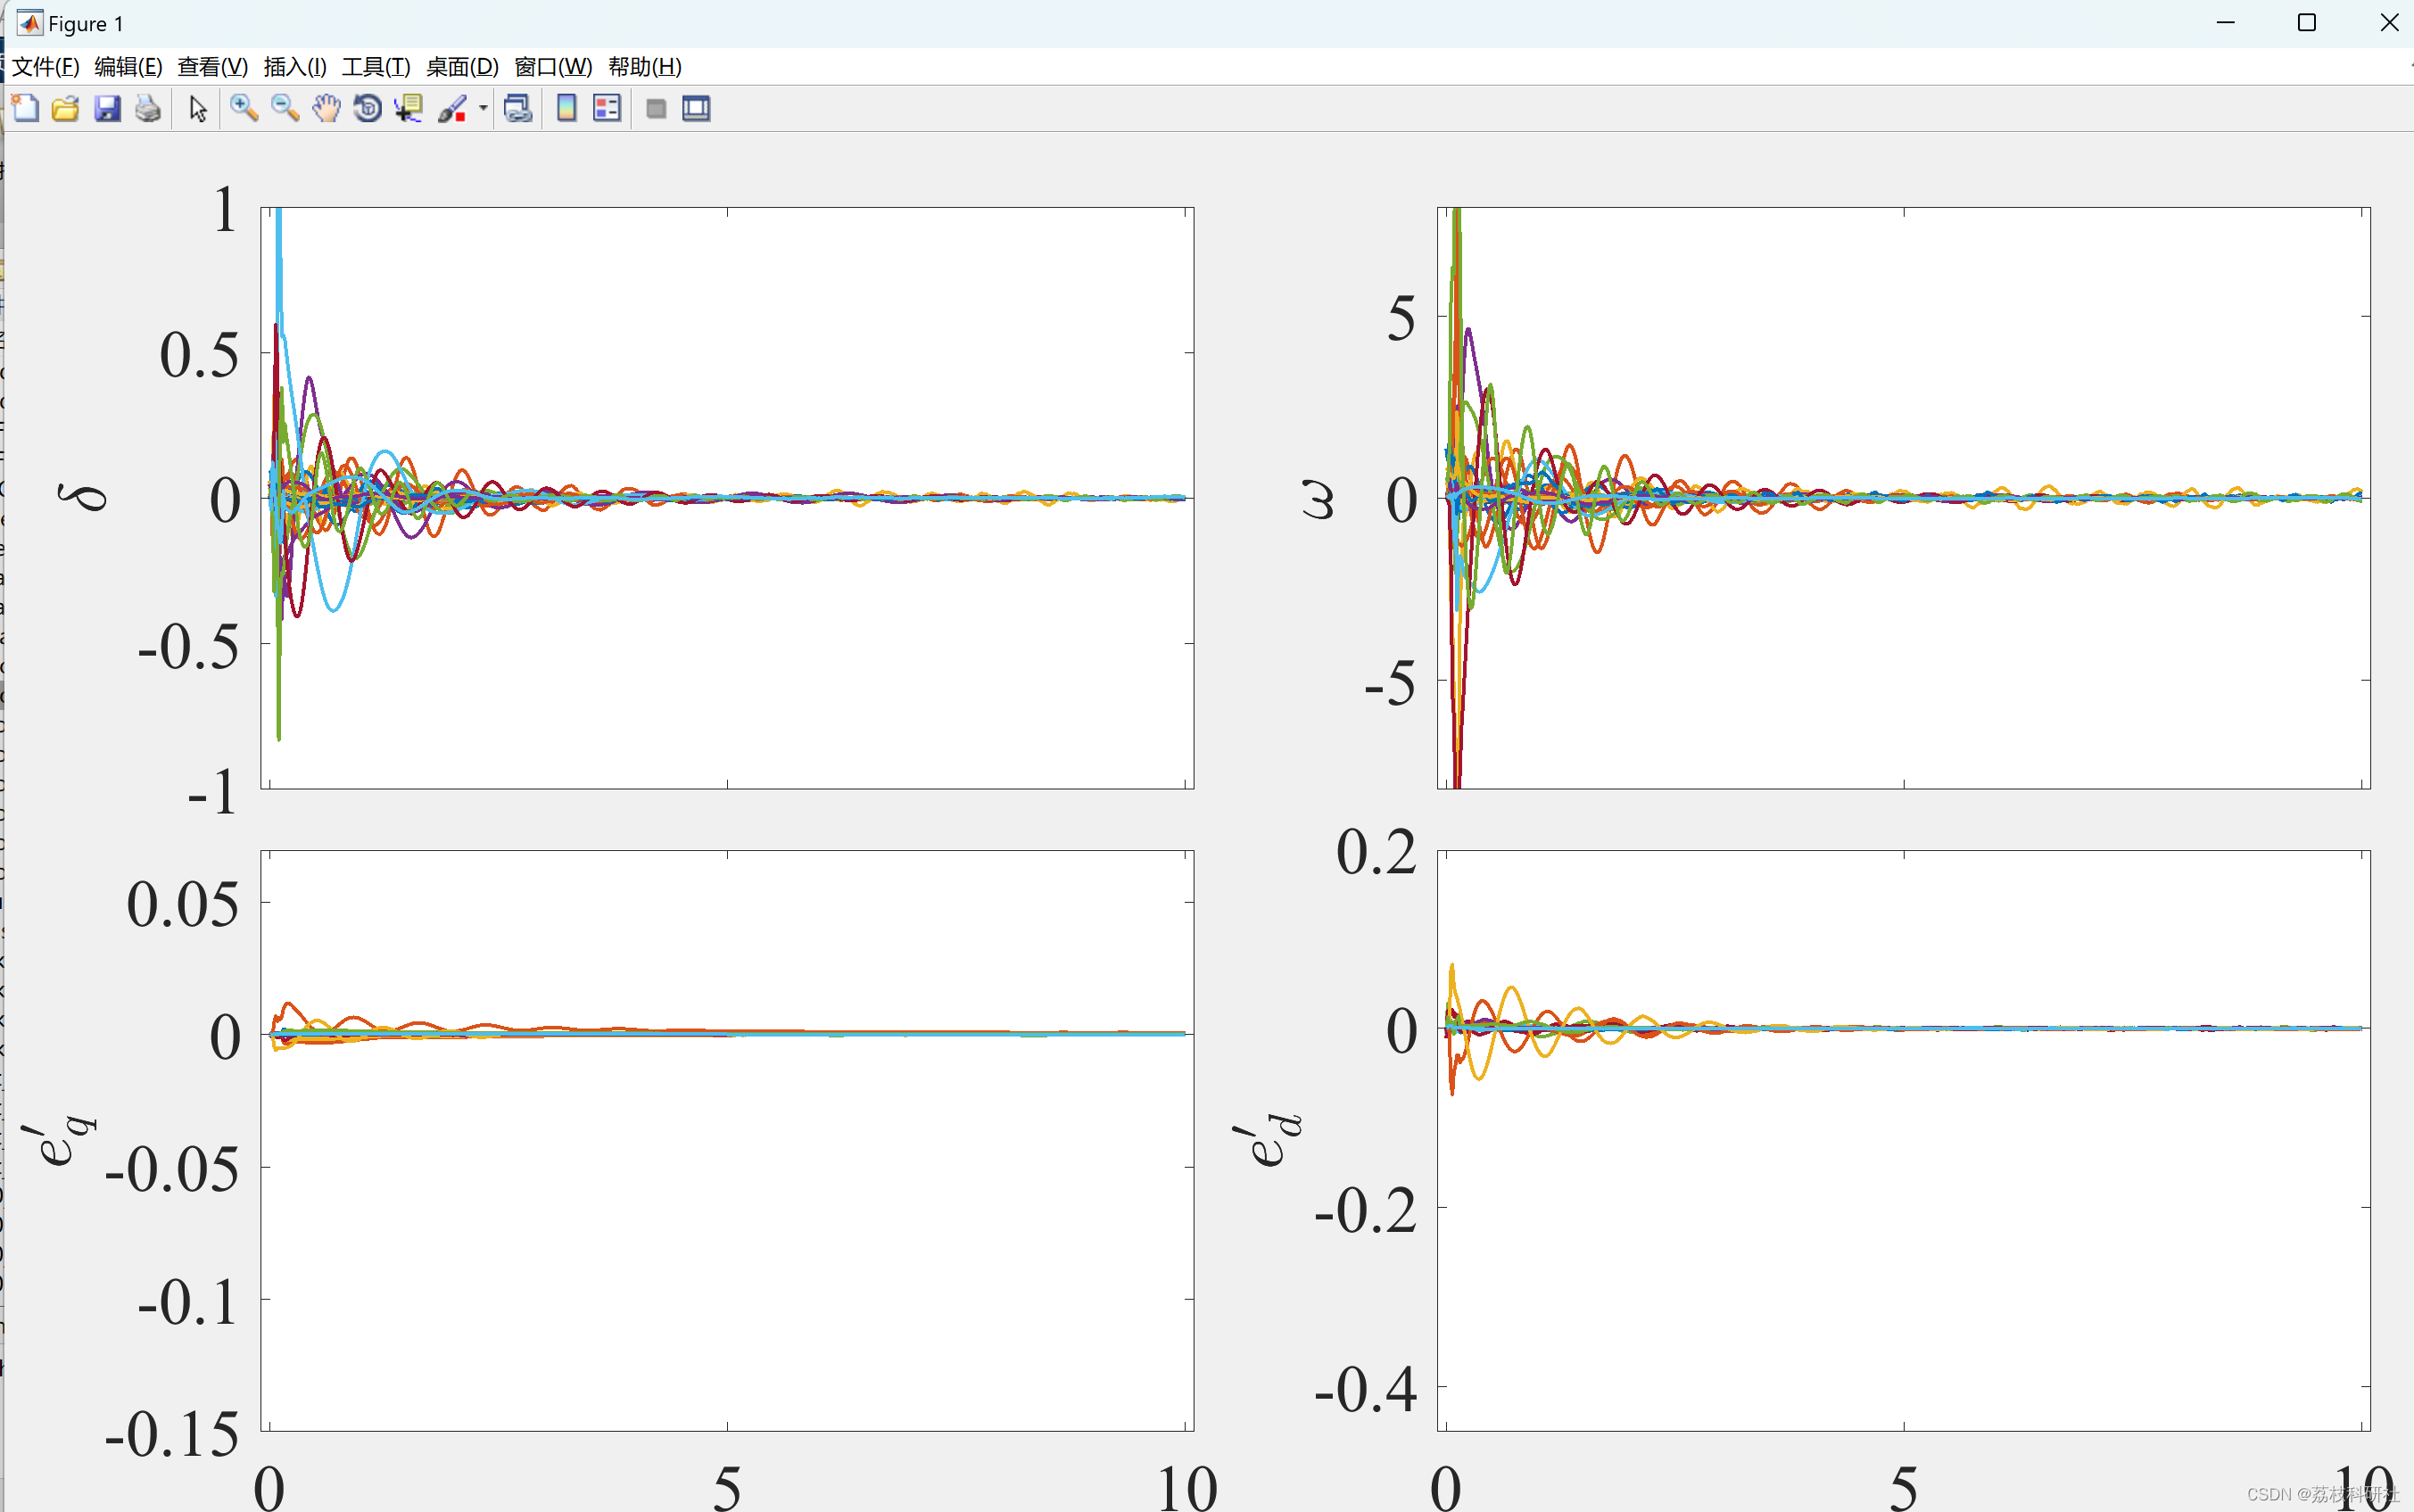Click the -5 tick label on ω plot
The height and width of the screenshot is (1512, 2414).
(1390, 684)
